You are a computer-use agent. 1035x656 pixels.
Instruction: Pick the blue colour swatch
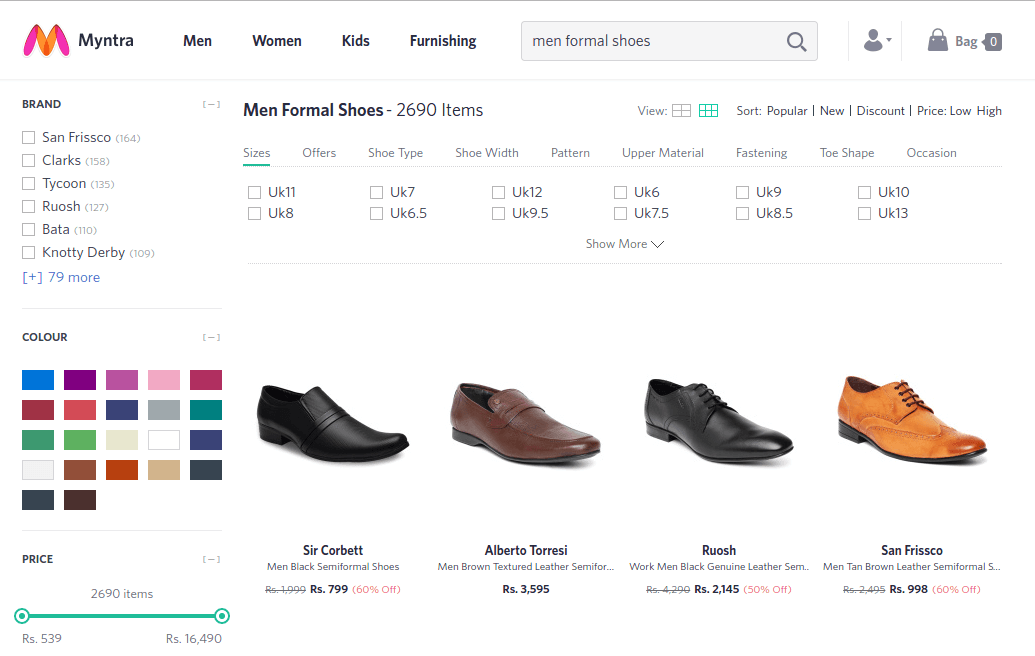[x=38, y=380]
